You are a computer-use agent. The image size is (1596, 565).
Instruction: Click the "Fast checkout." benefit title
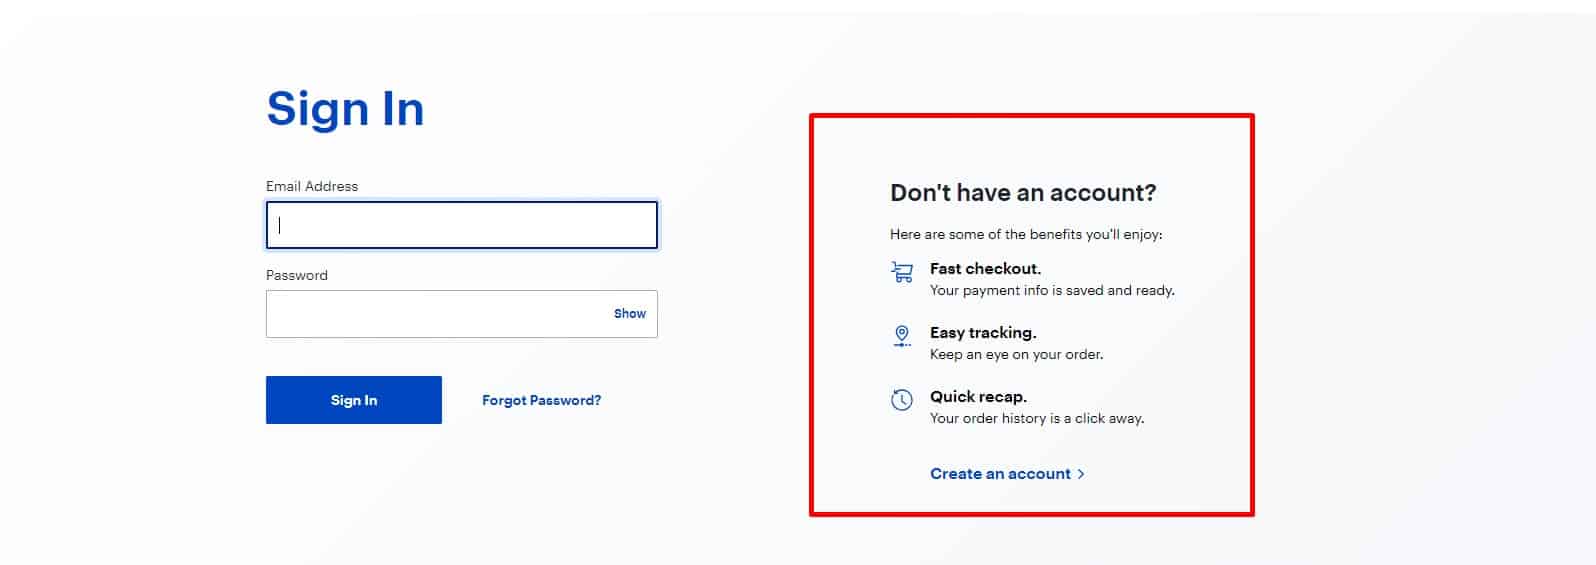click(x=985, y=268)
